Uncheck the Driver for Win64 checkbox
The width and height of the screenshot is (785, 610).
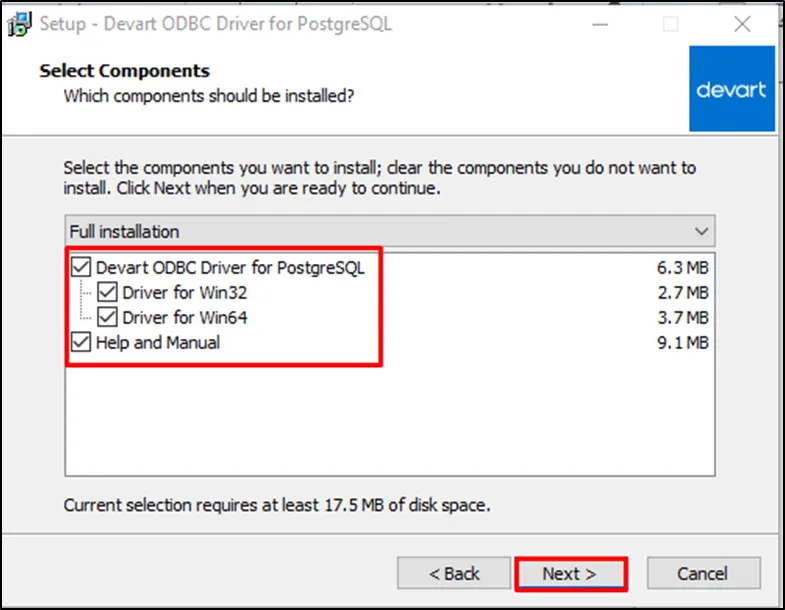(x=108, y=318)
